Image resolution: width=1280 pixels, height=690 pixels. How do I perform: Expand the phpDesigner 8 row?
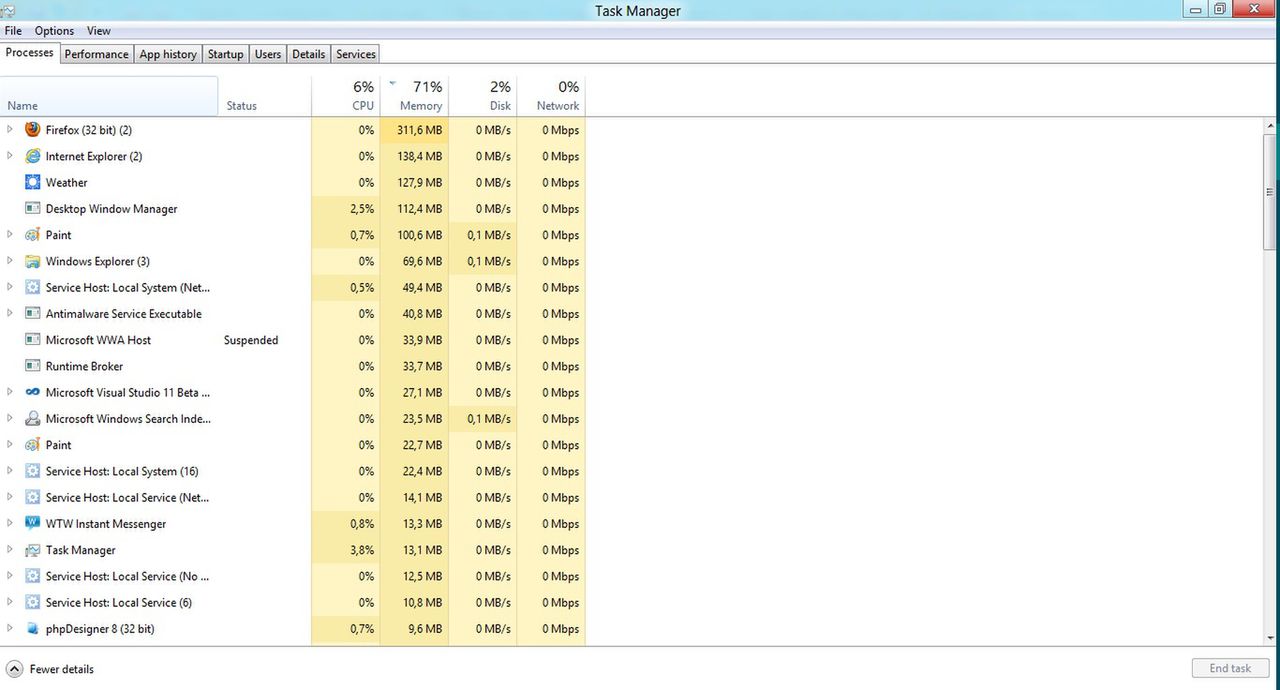click(x=10, y=629)
